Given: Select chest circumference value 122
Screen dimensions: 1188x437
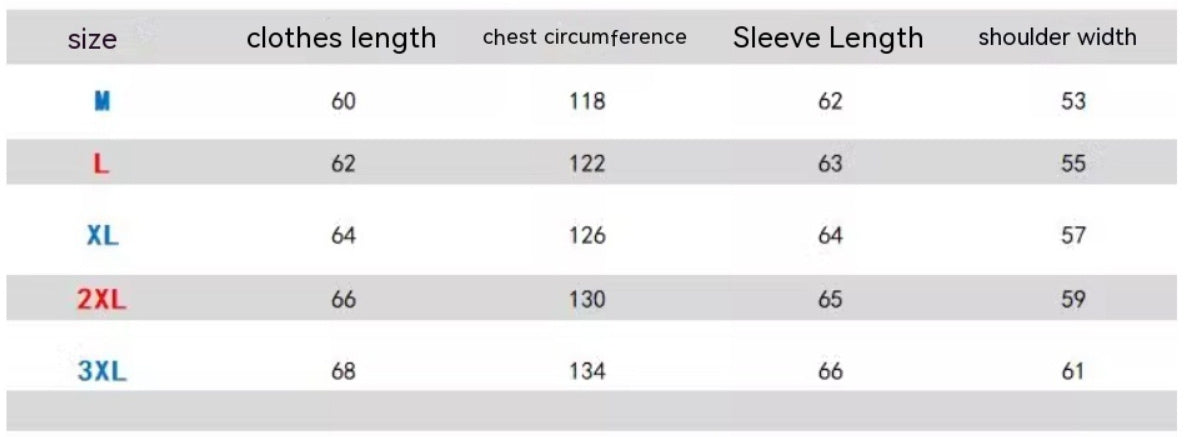Looking at the screenshot, I should pos(586,164).
